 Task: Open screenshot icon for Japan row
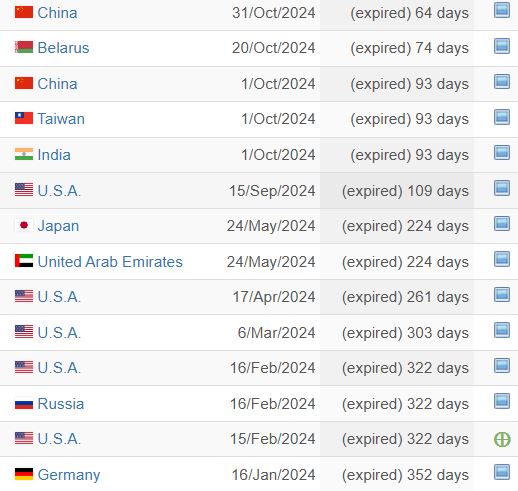(x=502, y=224)
